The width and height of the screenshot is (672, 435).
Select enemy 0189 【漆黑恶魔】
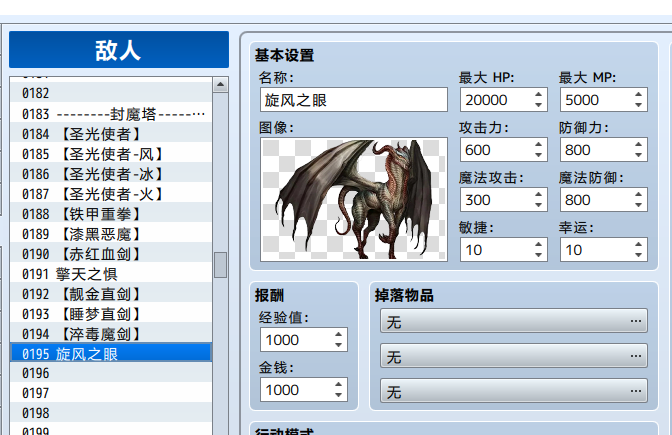tap(111, 234)
